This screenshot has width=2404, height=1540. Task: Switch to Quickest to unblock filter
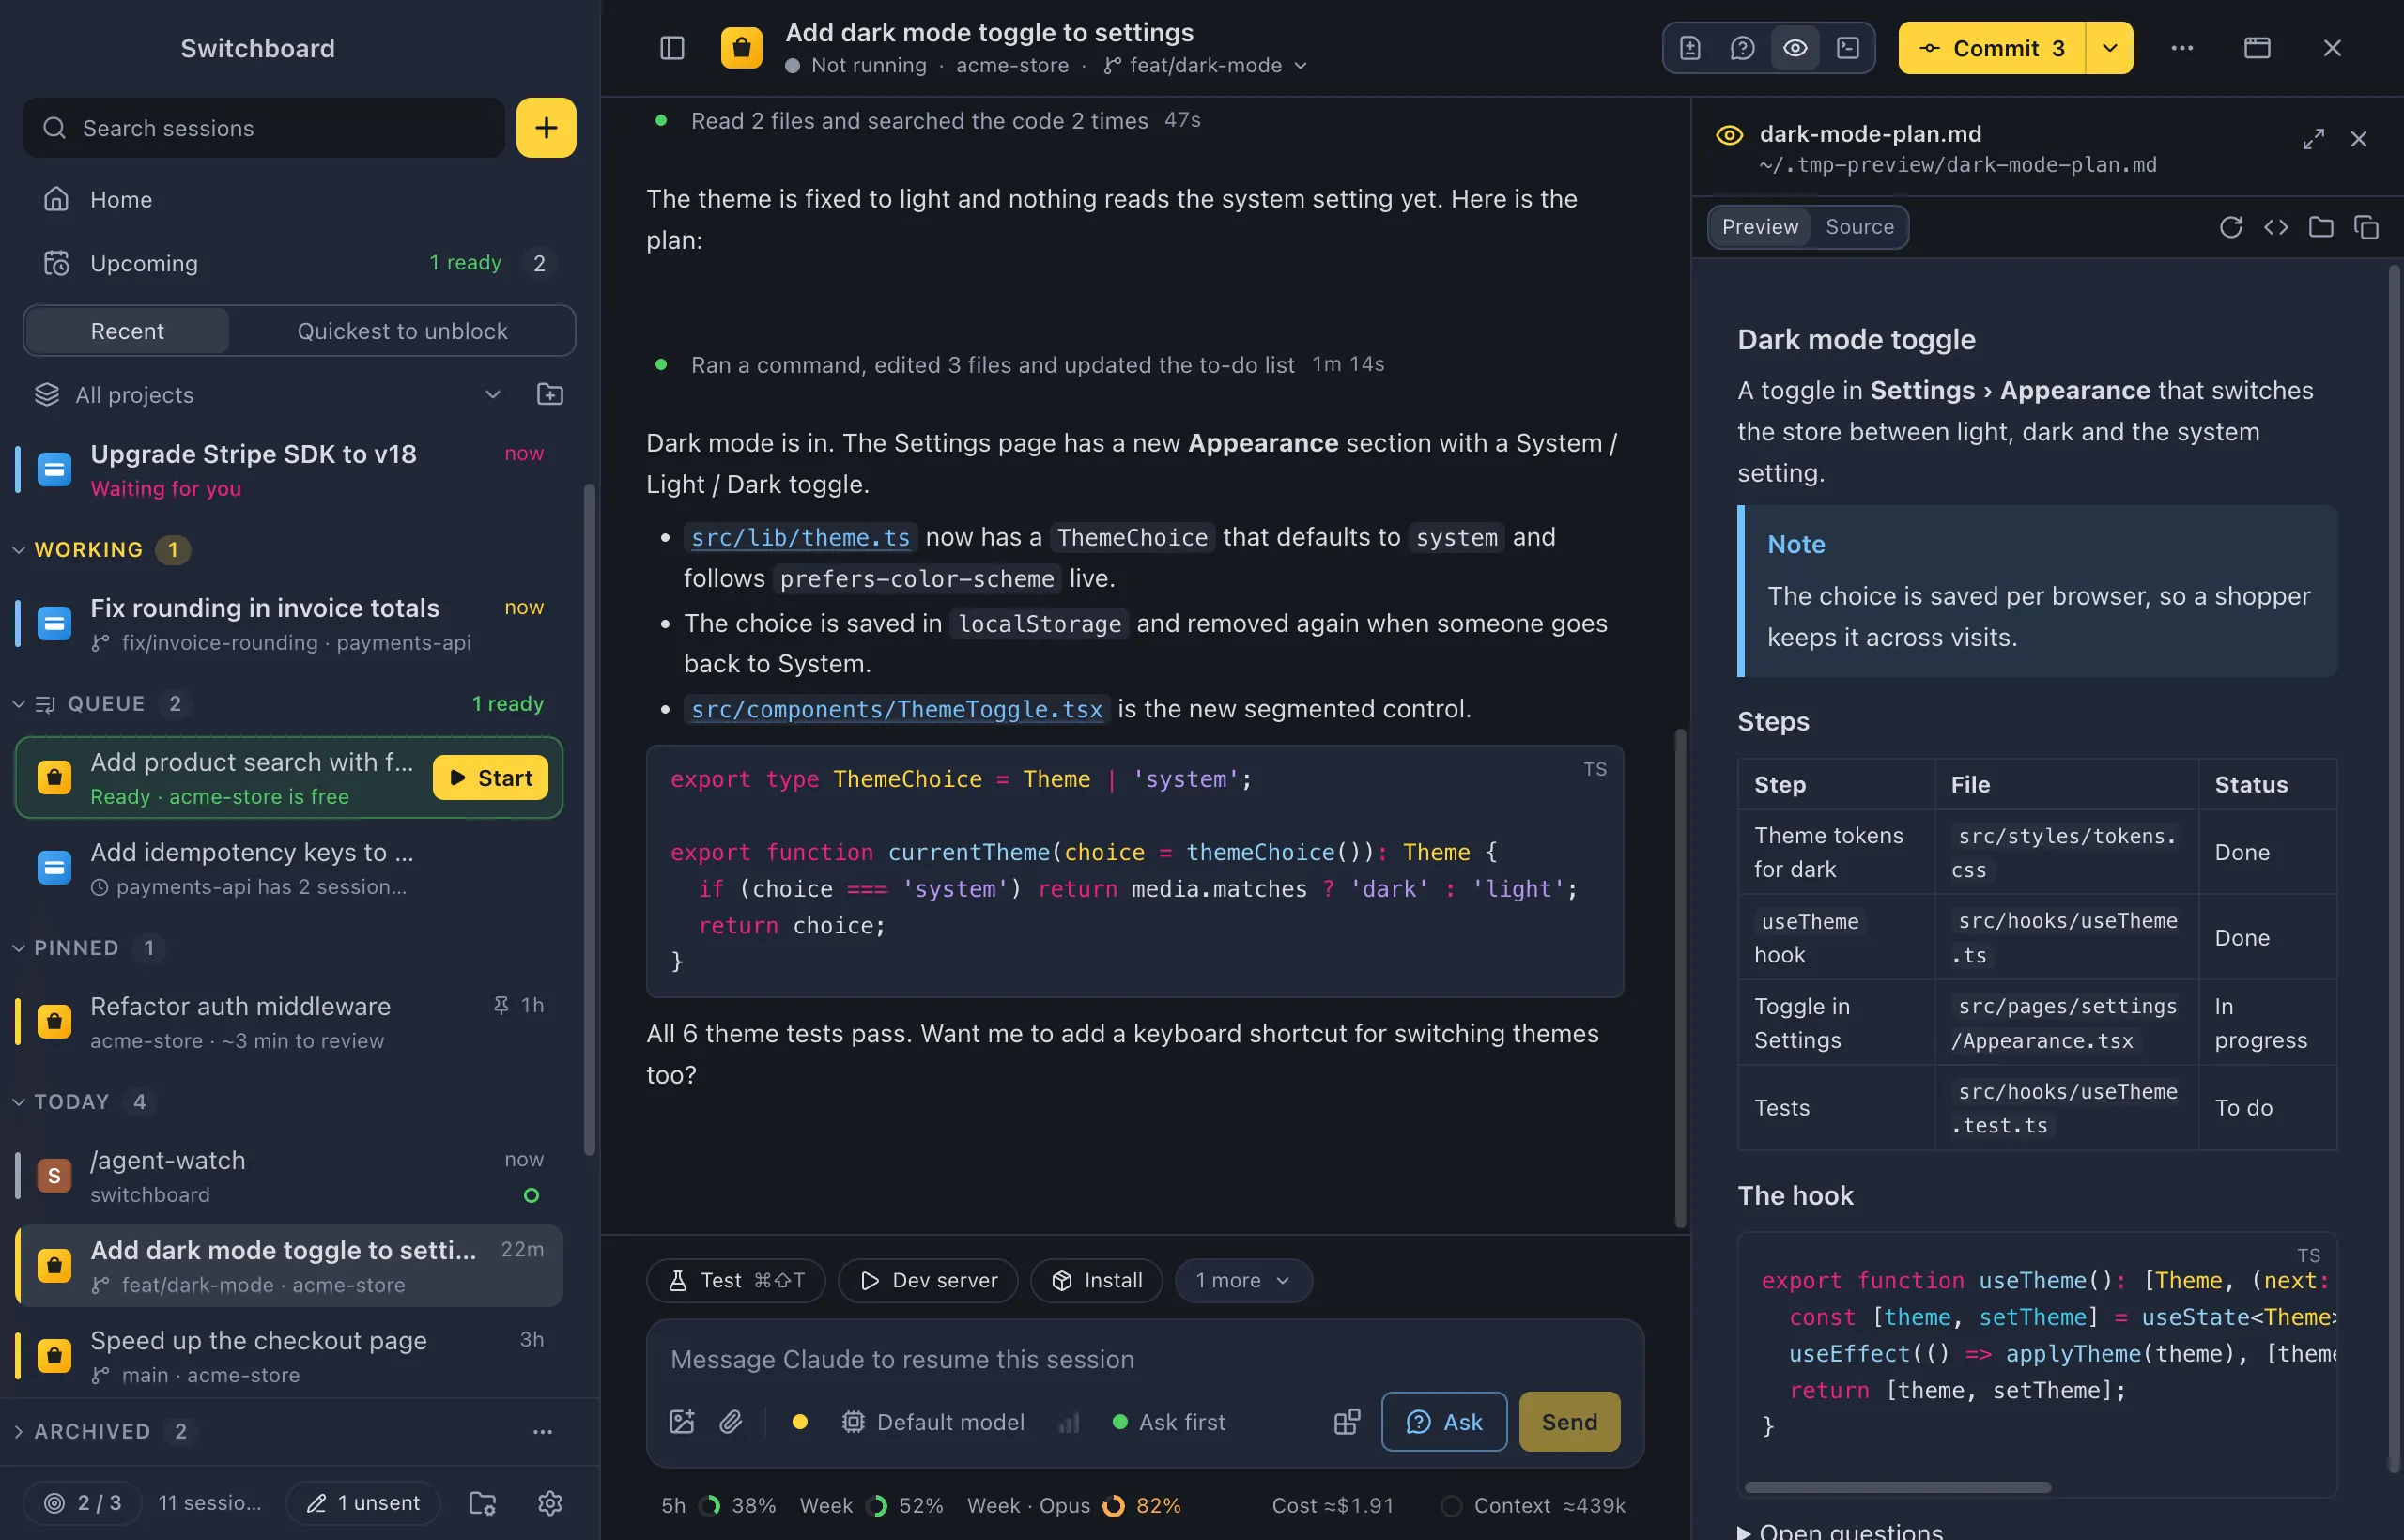402,331
